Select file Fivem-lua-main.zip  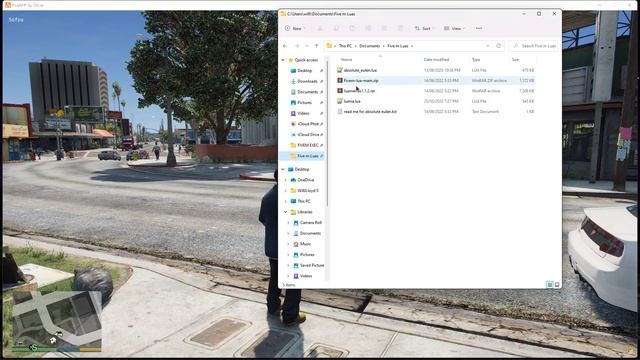[x=361, y=80]
